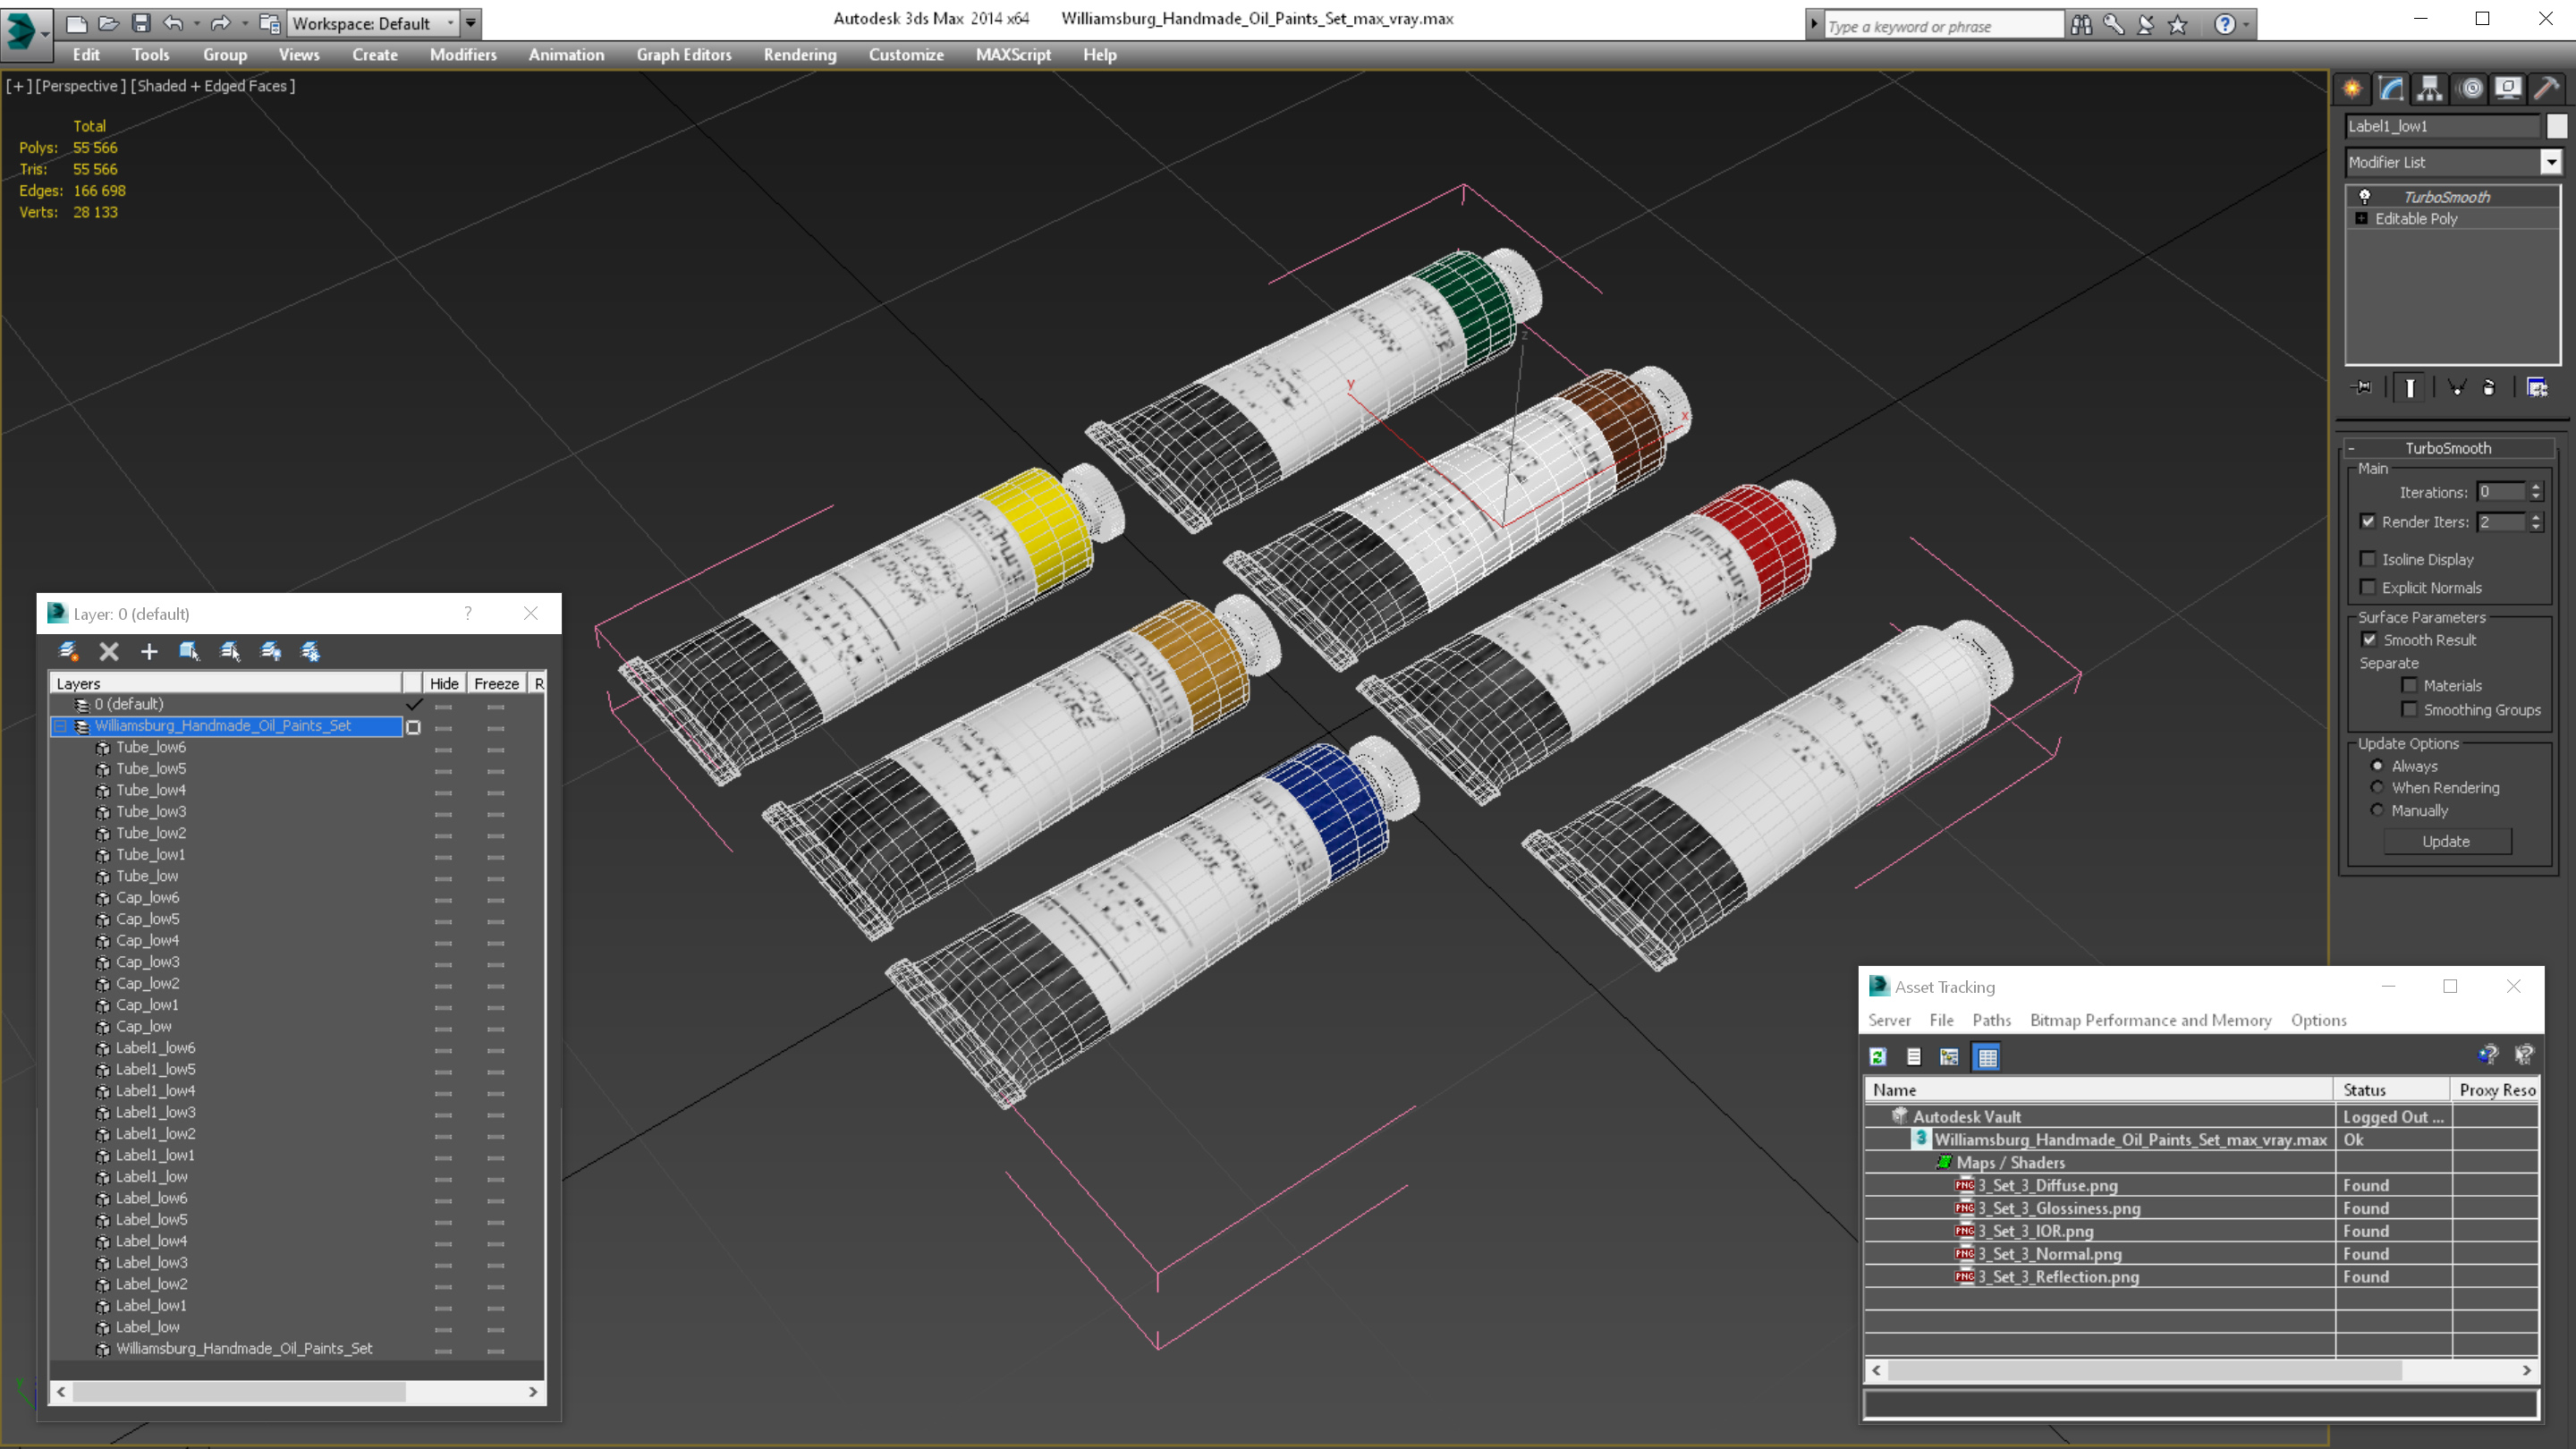Image resolution: width=2576 pixels, height=1449 pixels.
Task: Click Delete Layer X icon
Action: 109,651
